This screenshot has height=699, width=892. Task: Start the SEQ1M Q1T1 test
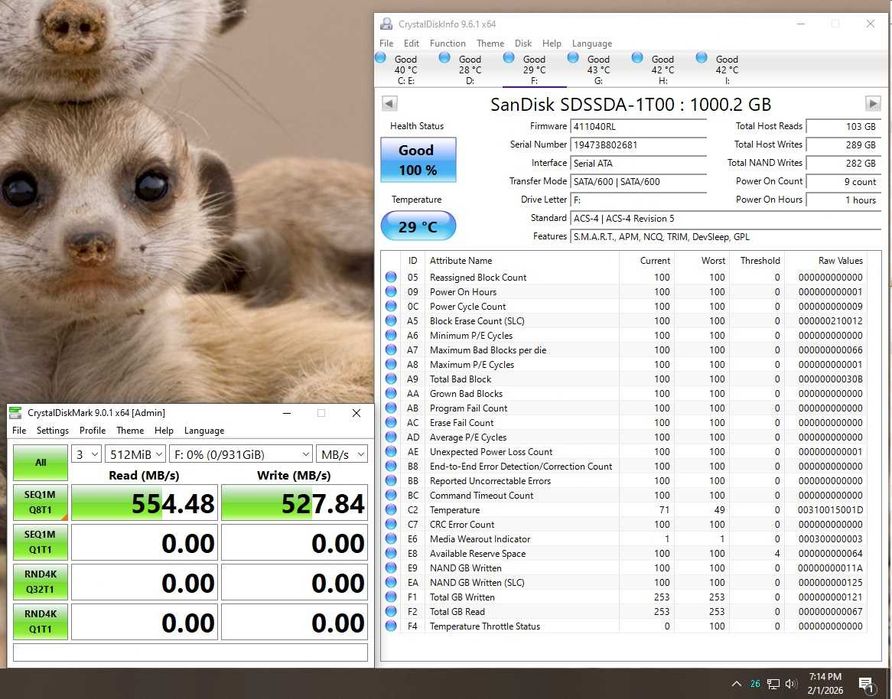click(40, 542)
